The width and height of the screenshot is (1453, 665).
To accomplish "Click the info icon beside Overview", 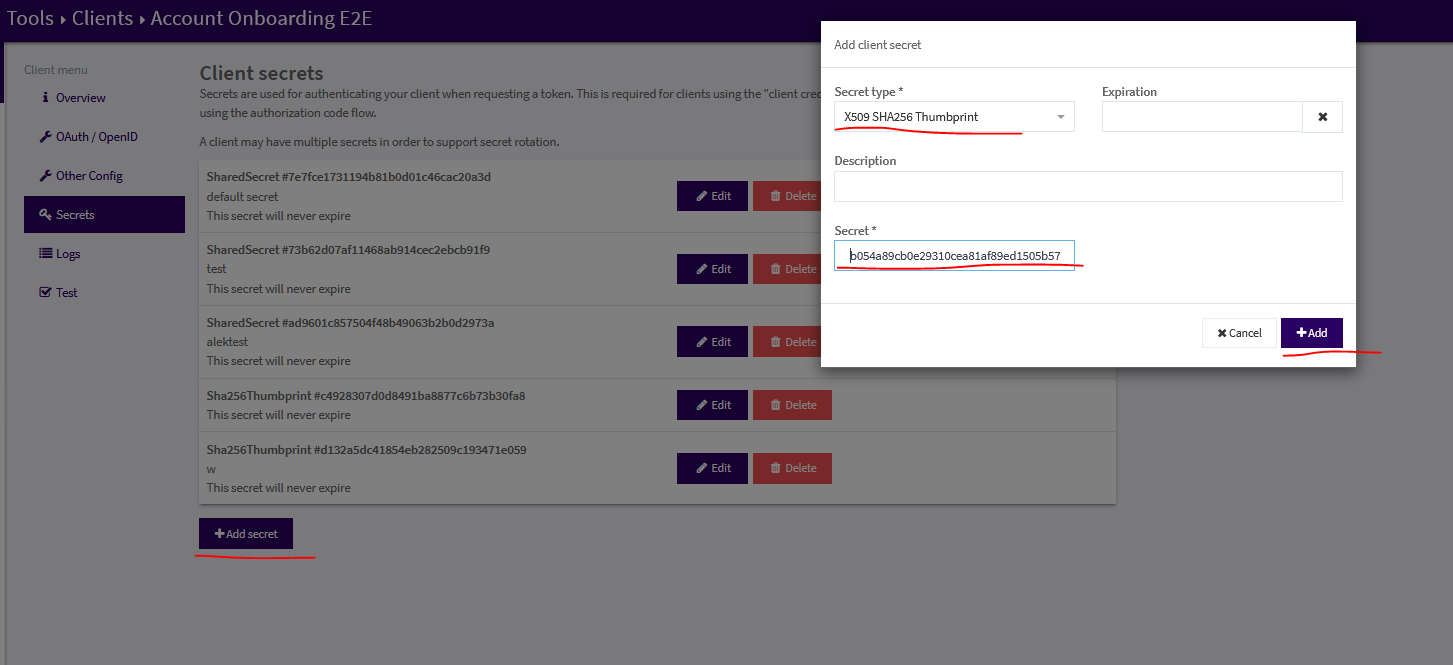I will point(45,98).
